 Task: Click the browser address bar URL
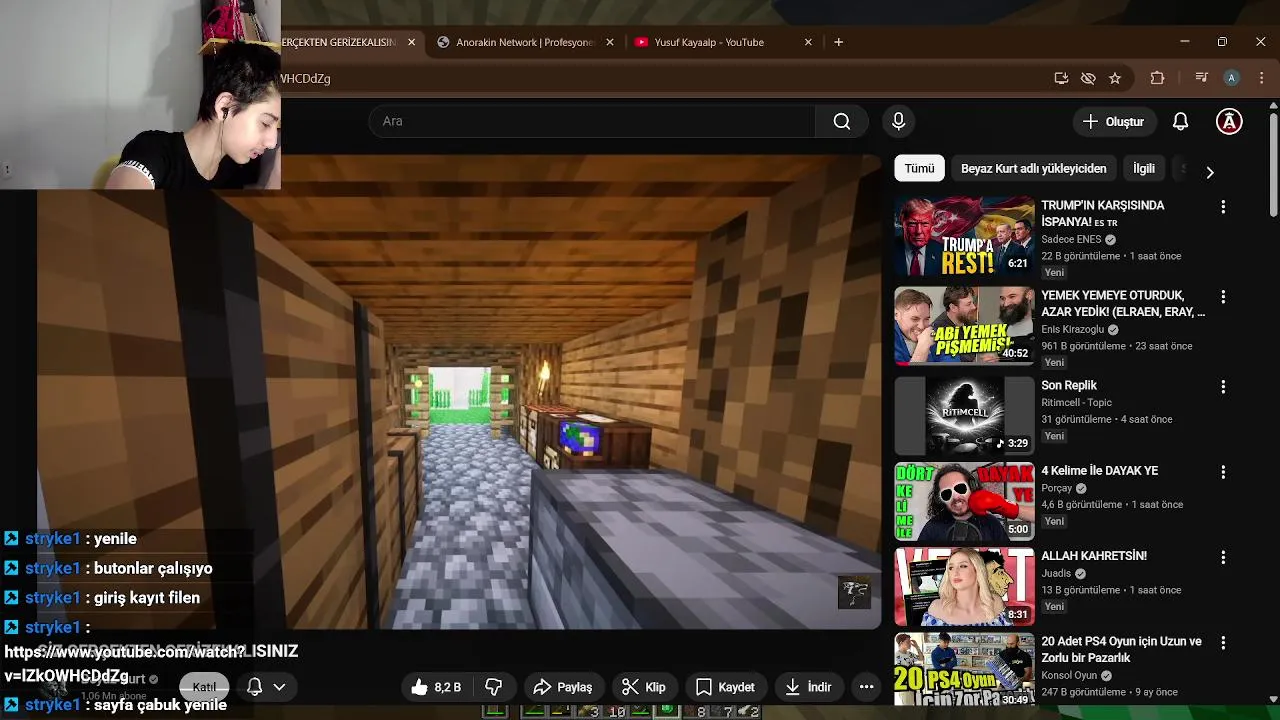point(305,78)
